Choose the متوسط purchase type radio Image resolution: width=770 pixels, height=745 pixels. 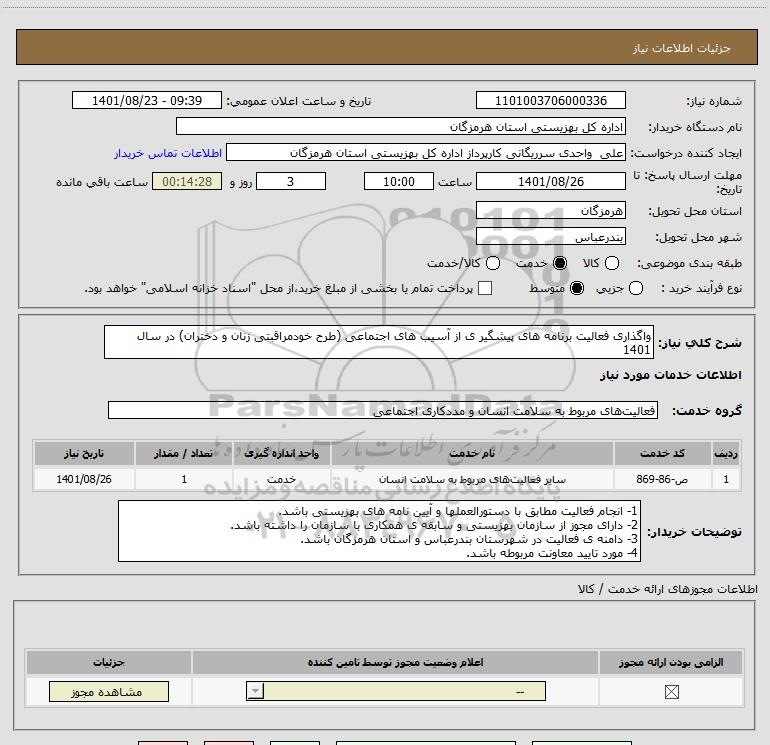point(577,288)
